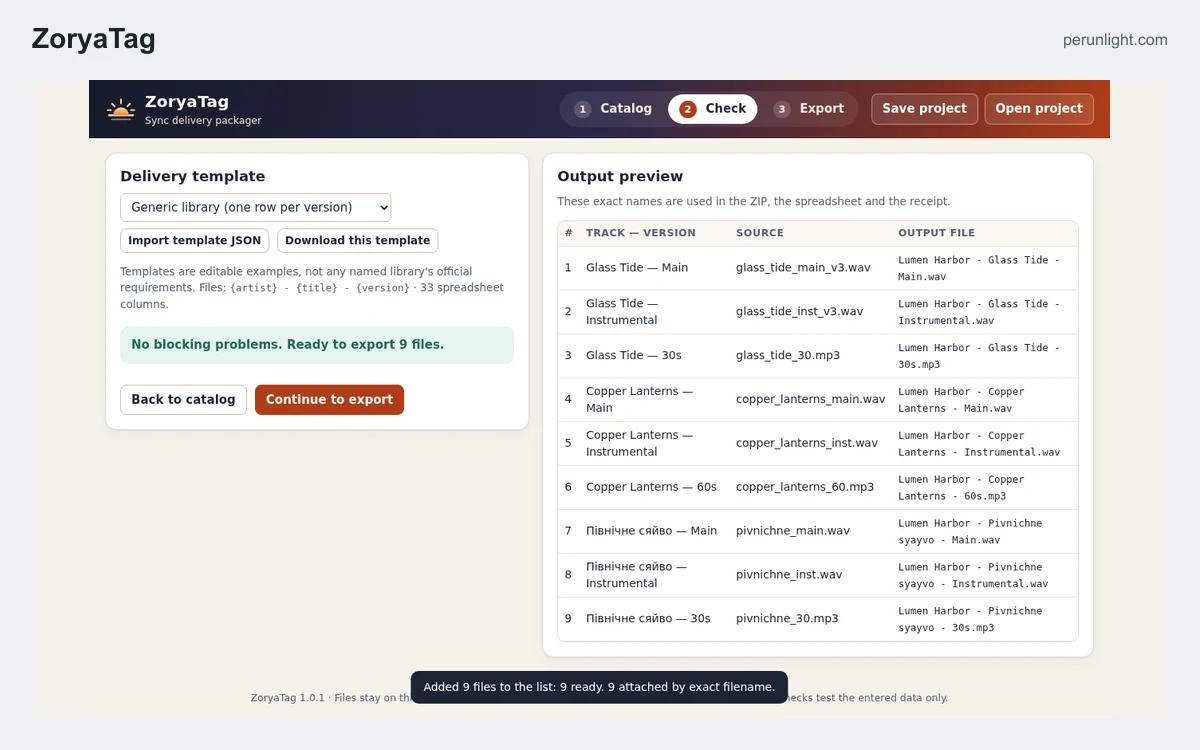
Task: Click the '#' column header
Action: click(x=569, y=233)
